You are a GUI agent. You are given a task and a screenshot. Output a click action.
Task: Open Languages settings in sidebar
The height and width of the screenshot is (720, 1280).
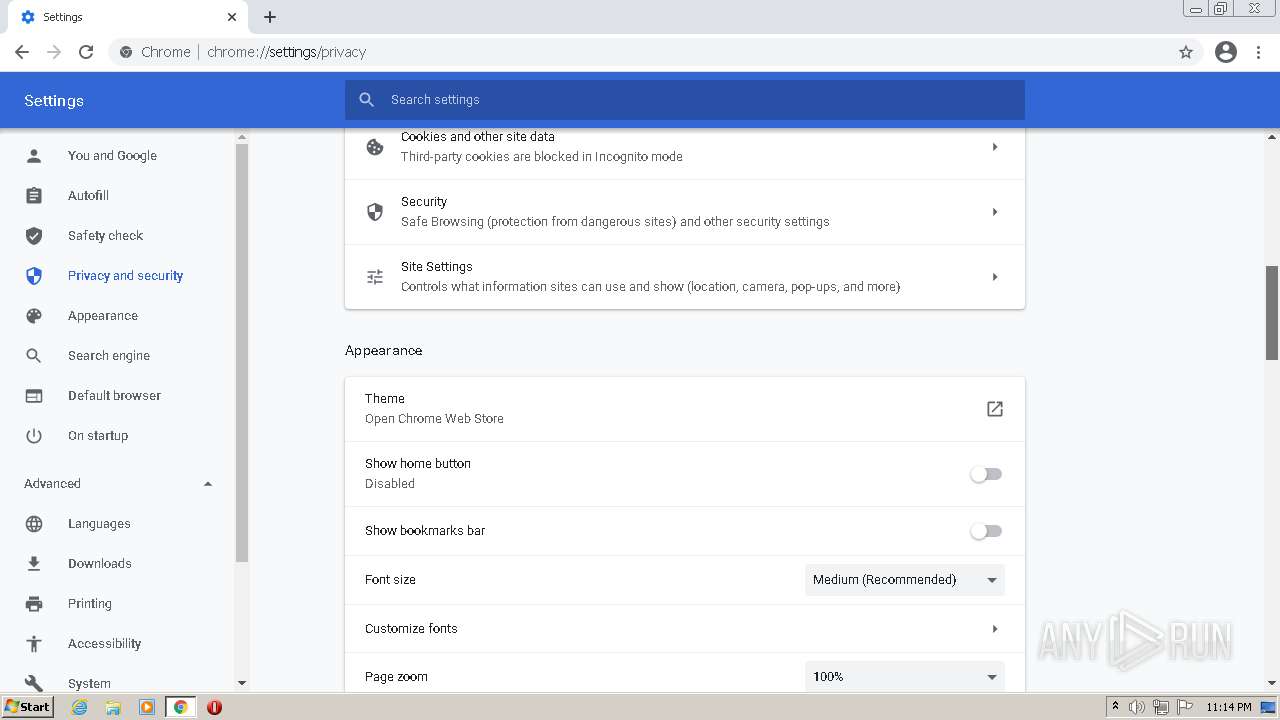(x=99, y=524)
